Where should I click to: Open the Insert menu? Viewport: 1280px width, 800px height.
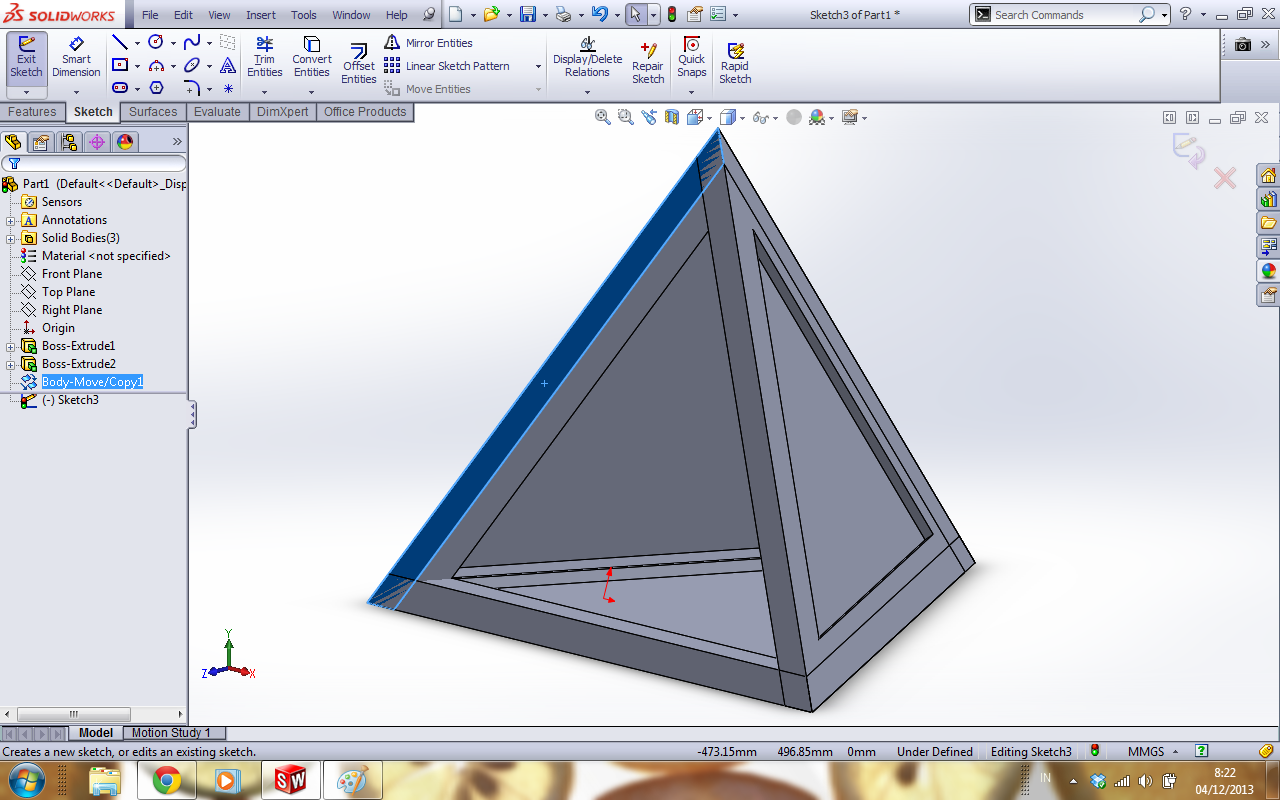click(x=261, y=15)
